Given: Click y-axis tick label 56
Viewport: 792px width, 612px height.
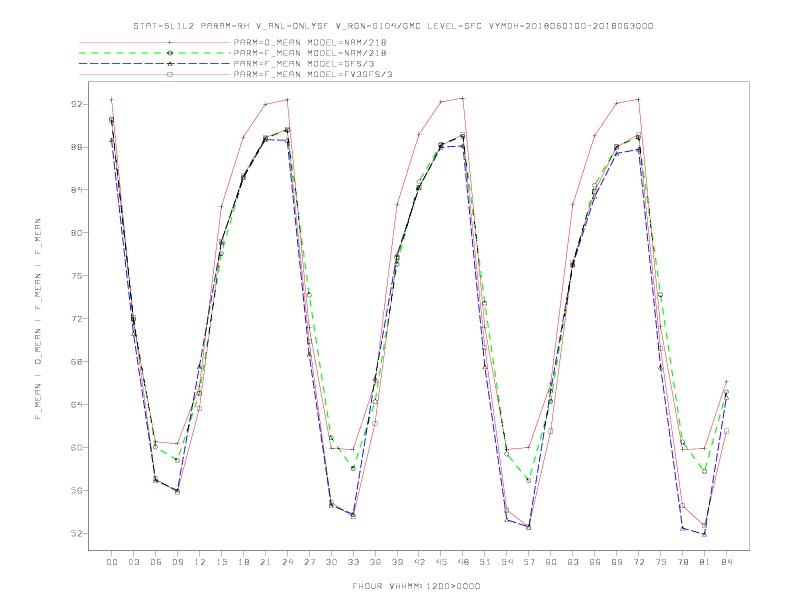Looking at the screenshot, I should (77, 490).
